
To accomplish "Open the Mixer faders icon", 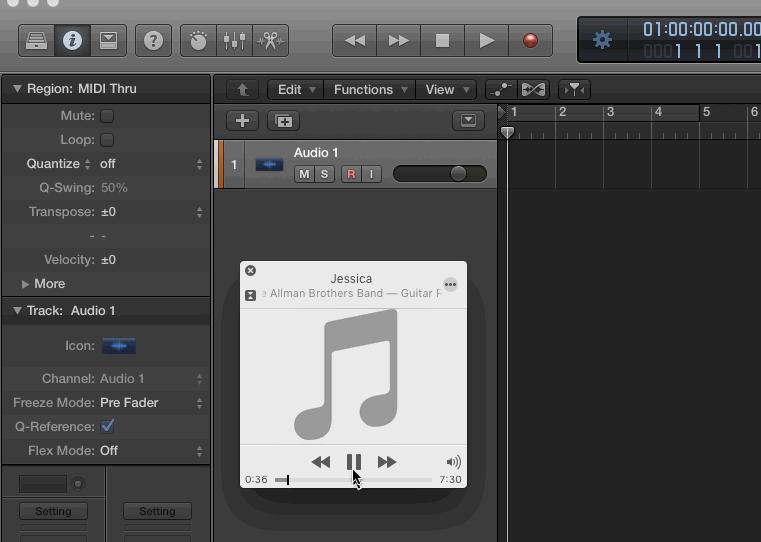I will (x=234, y=41).
